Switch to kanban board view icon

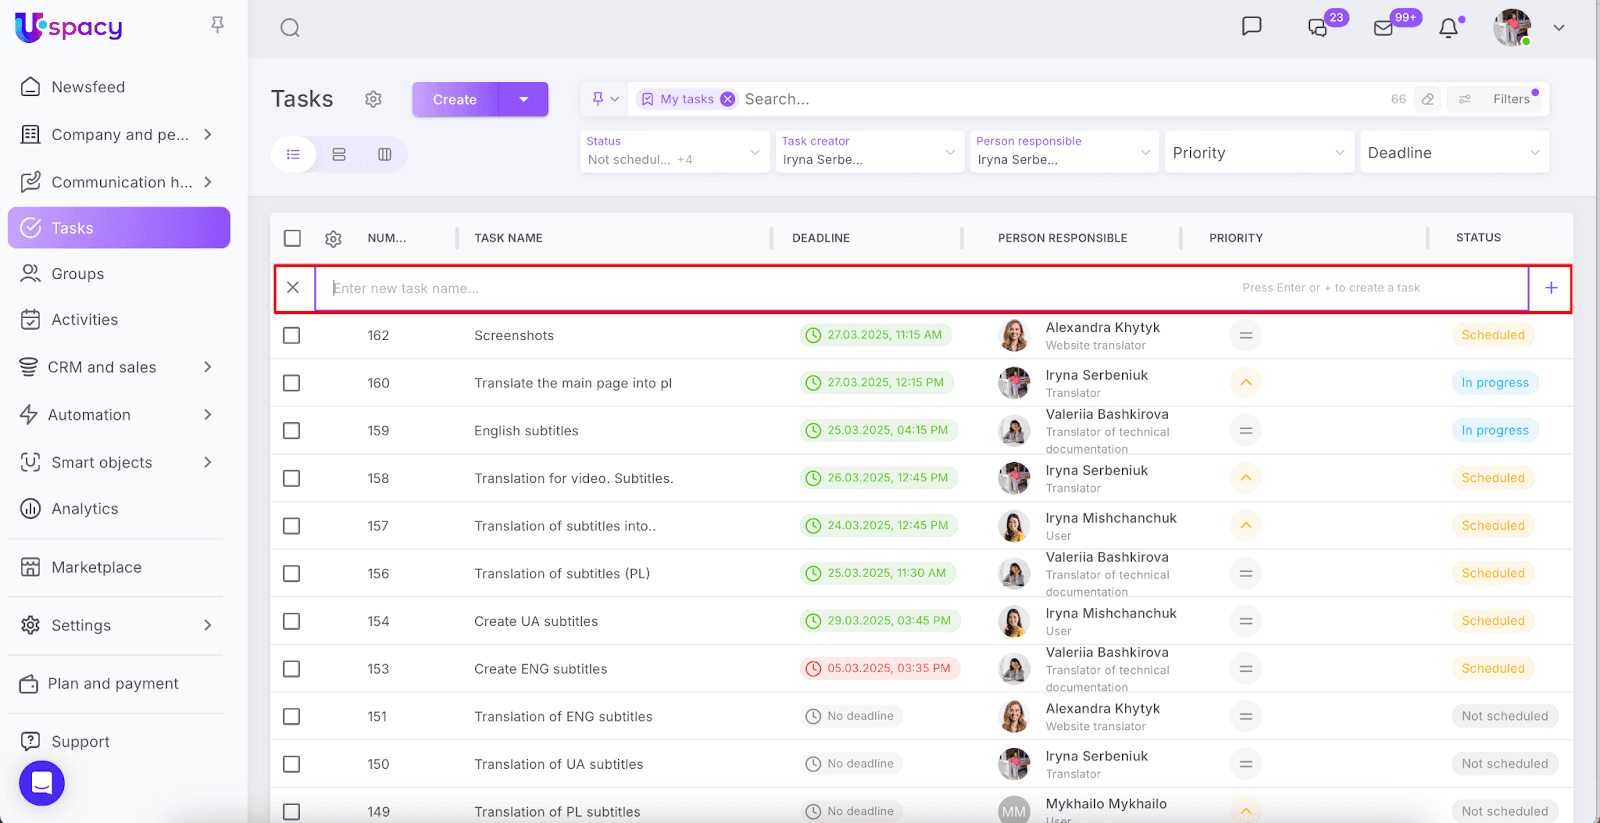[384, 154]
